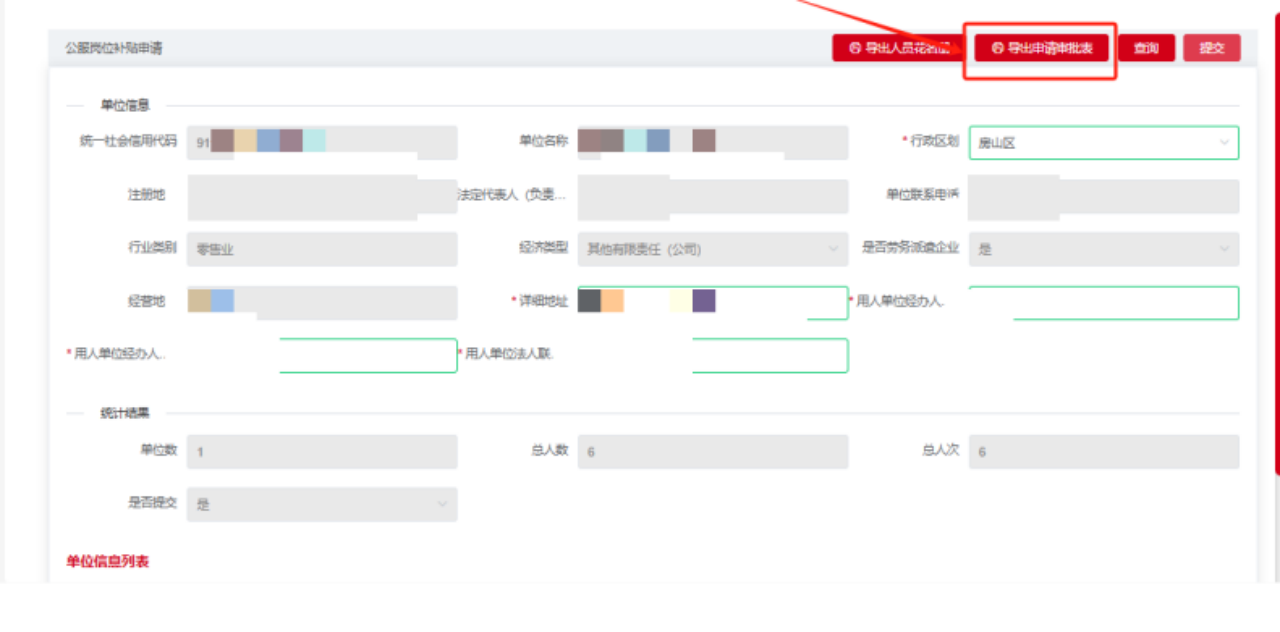
Task: Expand the 经济类型 dropdown
Action: (712, 249)
